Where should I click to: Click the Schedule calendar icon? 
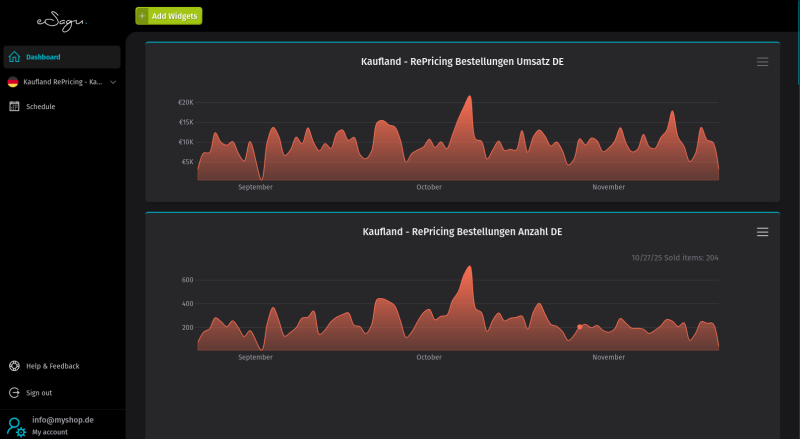[14, 106]
